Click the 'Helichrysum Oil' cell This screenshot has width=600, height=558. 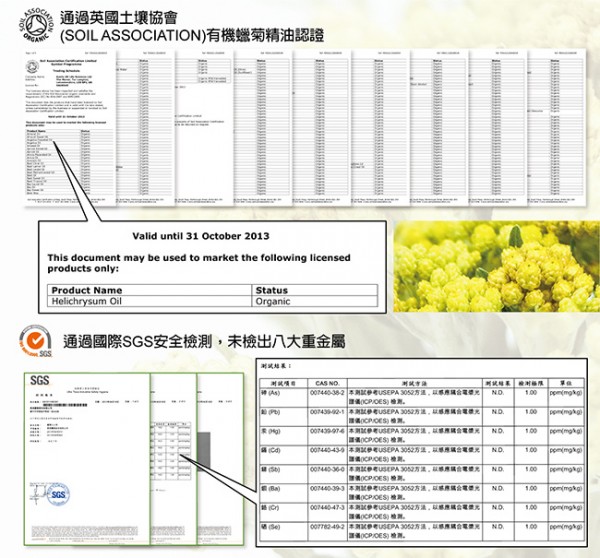click(x=87, y=301)
